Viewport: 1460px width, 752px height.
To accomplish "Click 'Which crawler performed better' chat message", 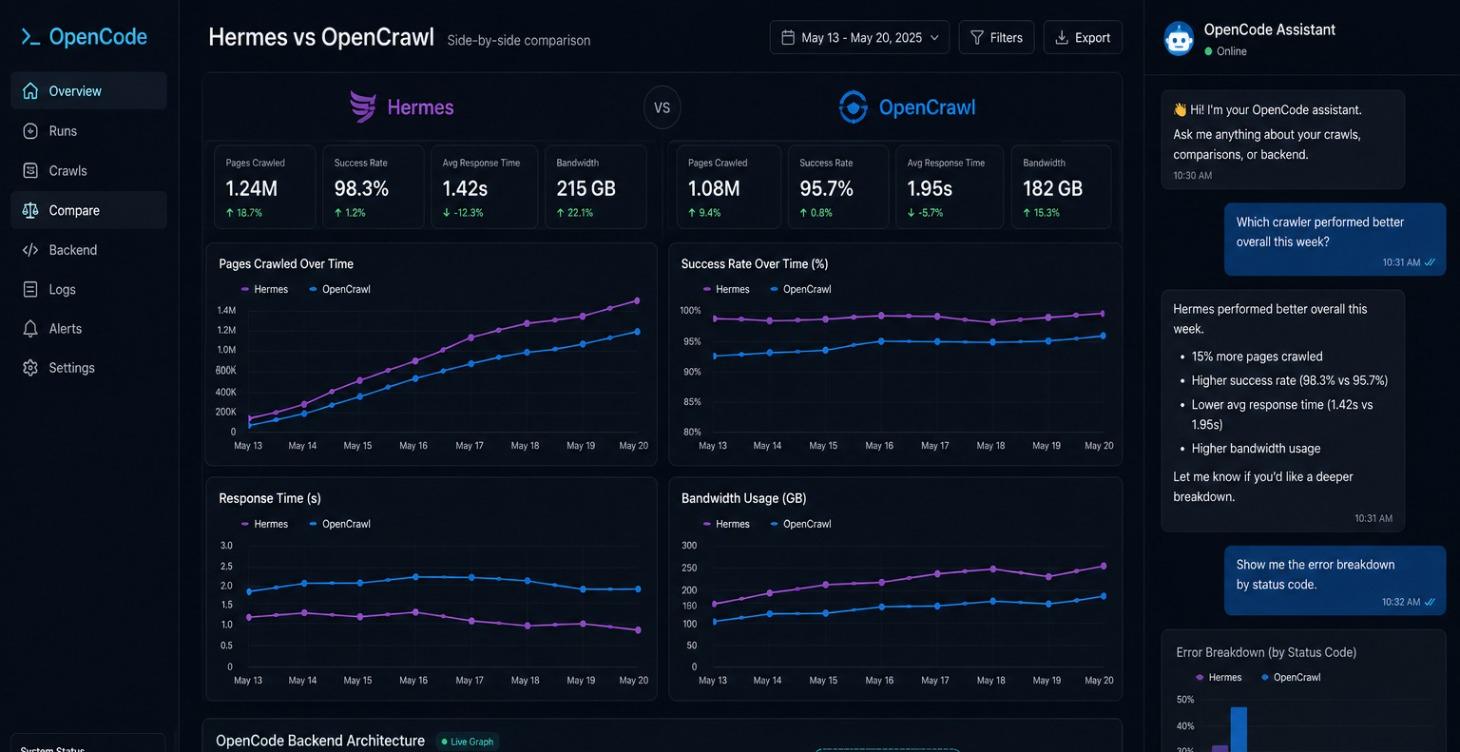I will [1335, 240].
